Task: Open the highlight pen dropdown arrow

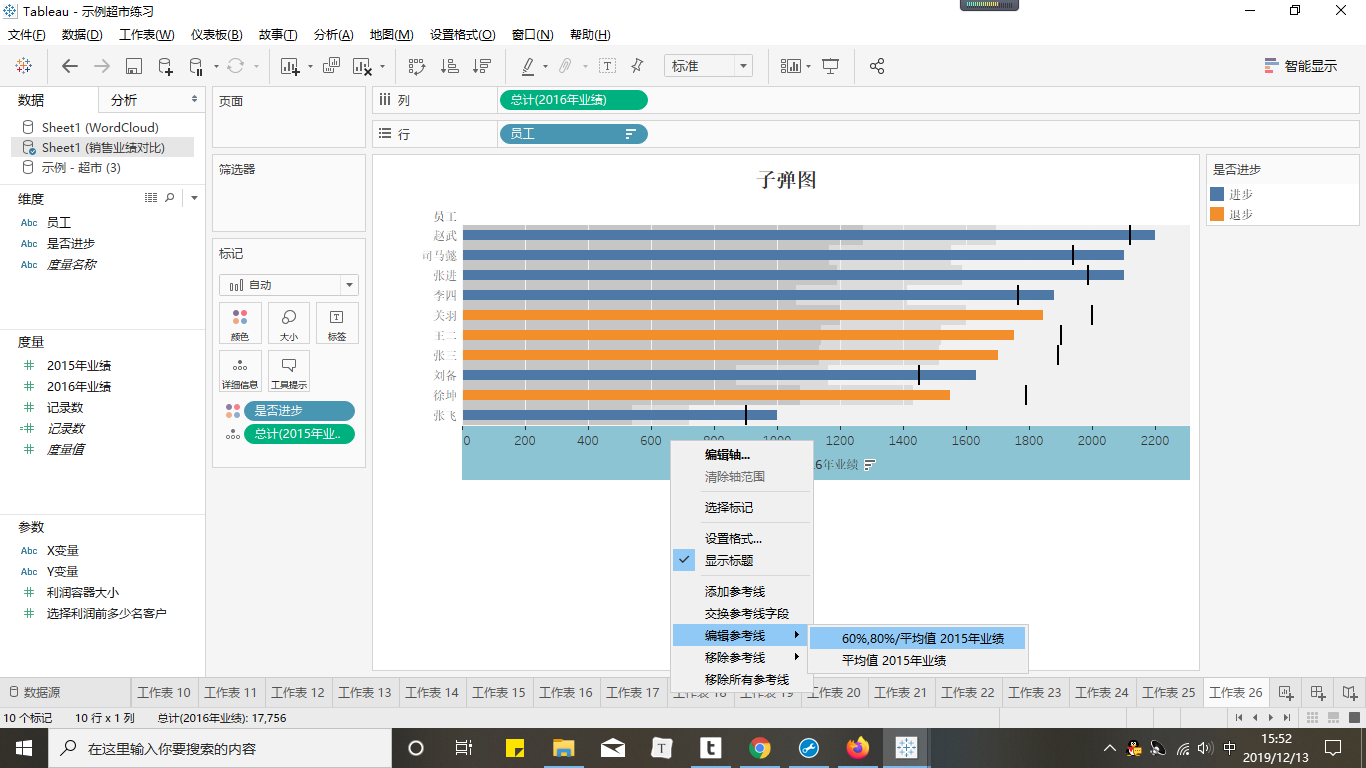Action: point(545,67)
